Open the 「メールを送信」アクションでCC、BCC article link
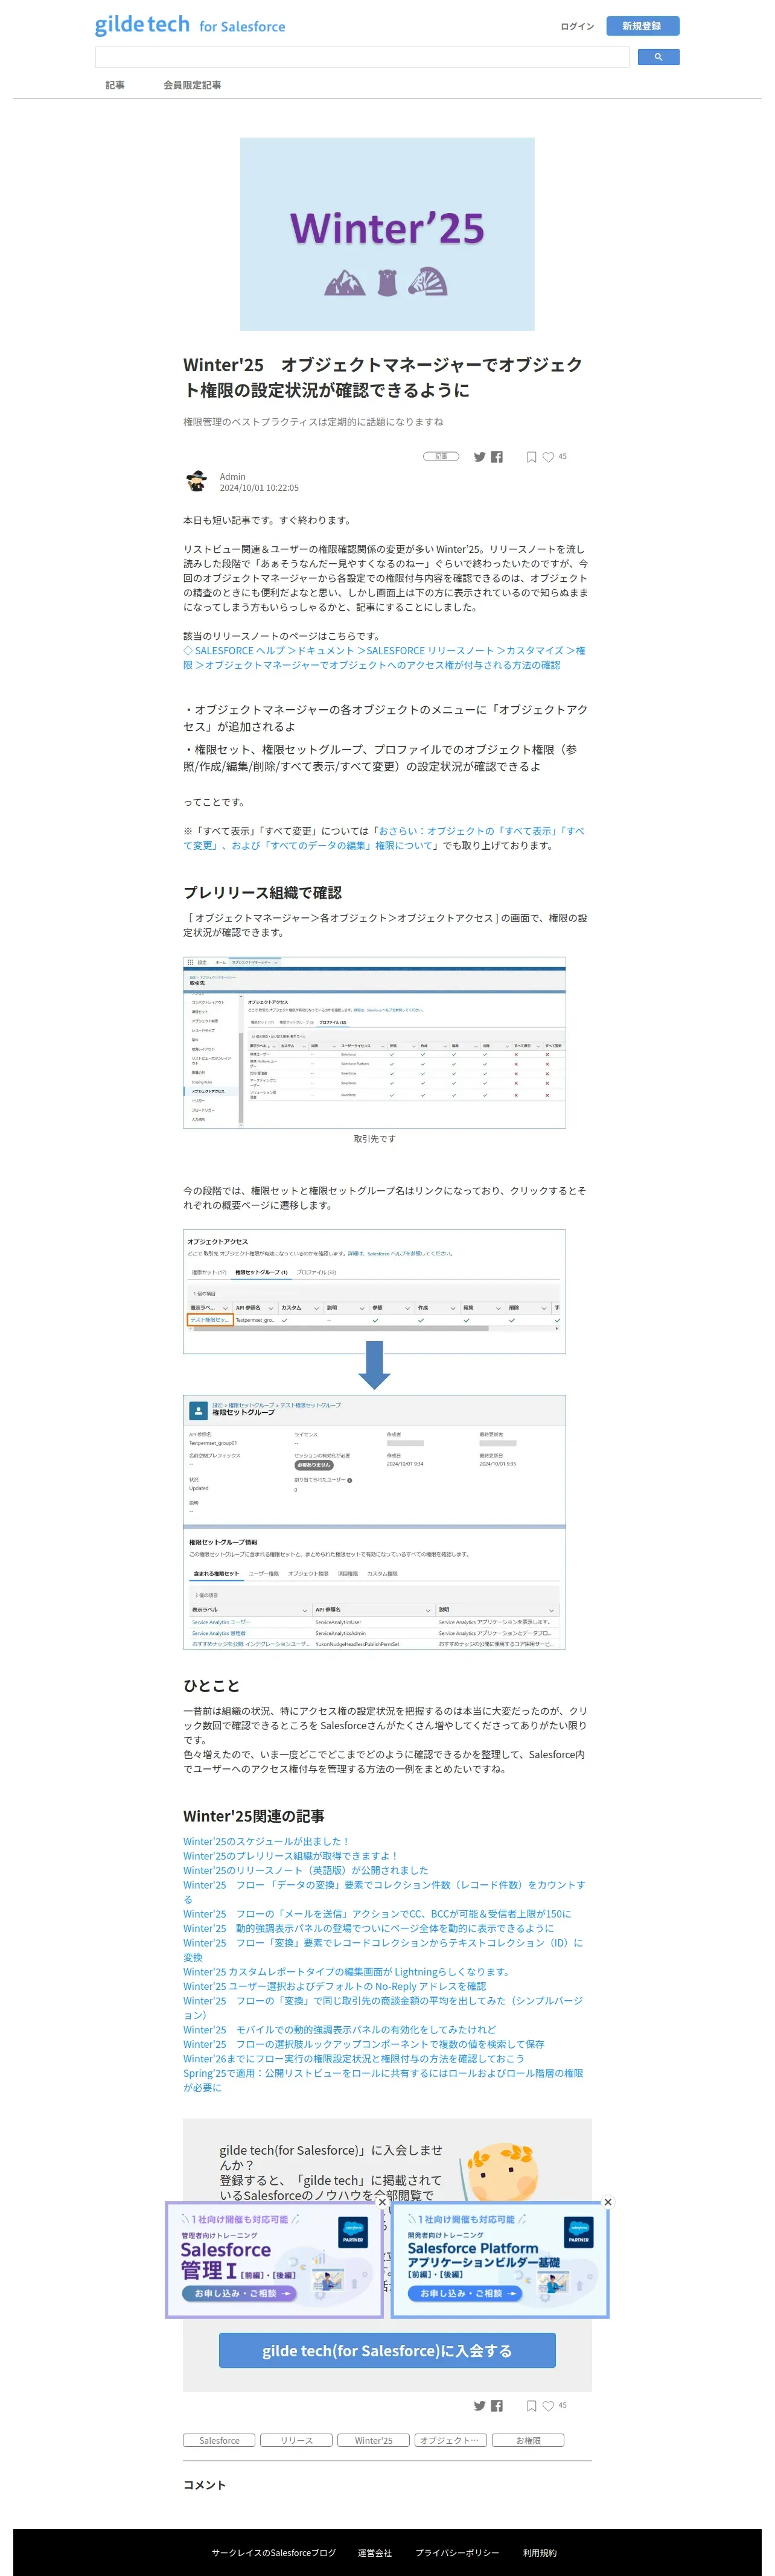This screenshot has width=775, height=2576. tap(377, 1914)
